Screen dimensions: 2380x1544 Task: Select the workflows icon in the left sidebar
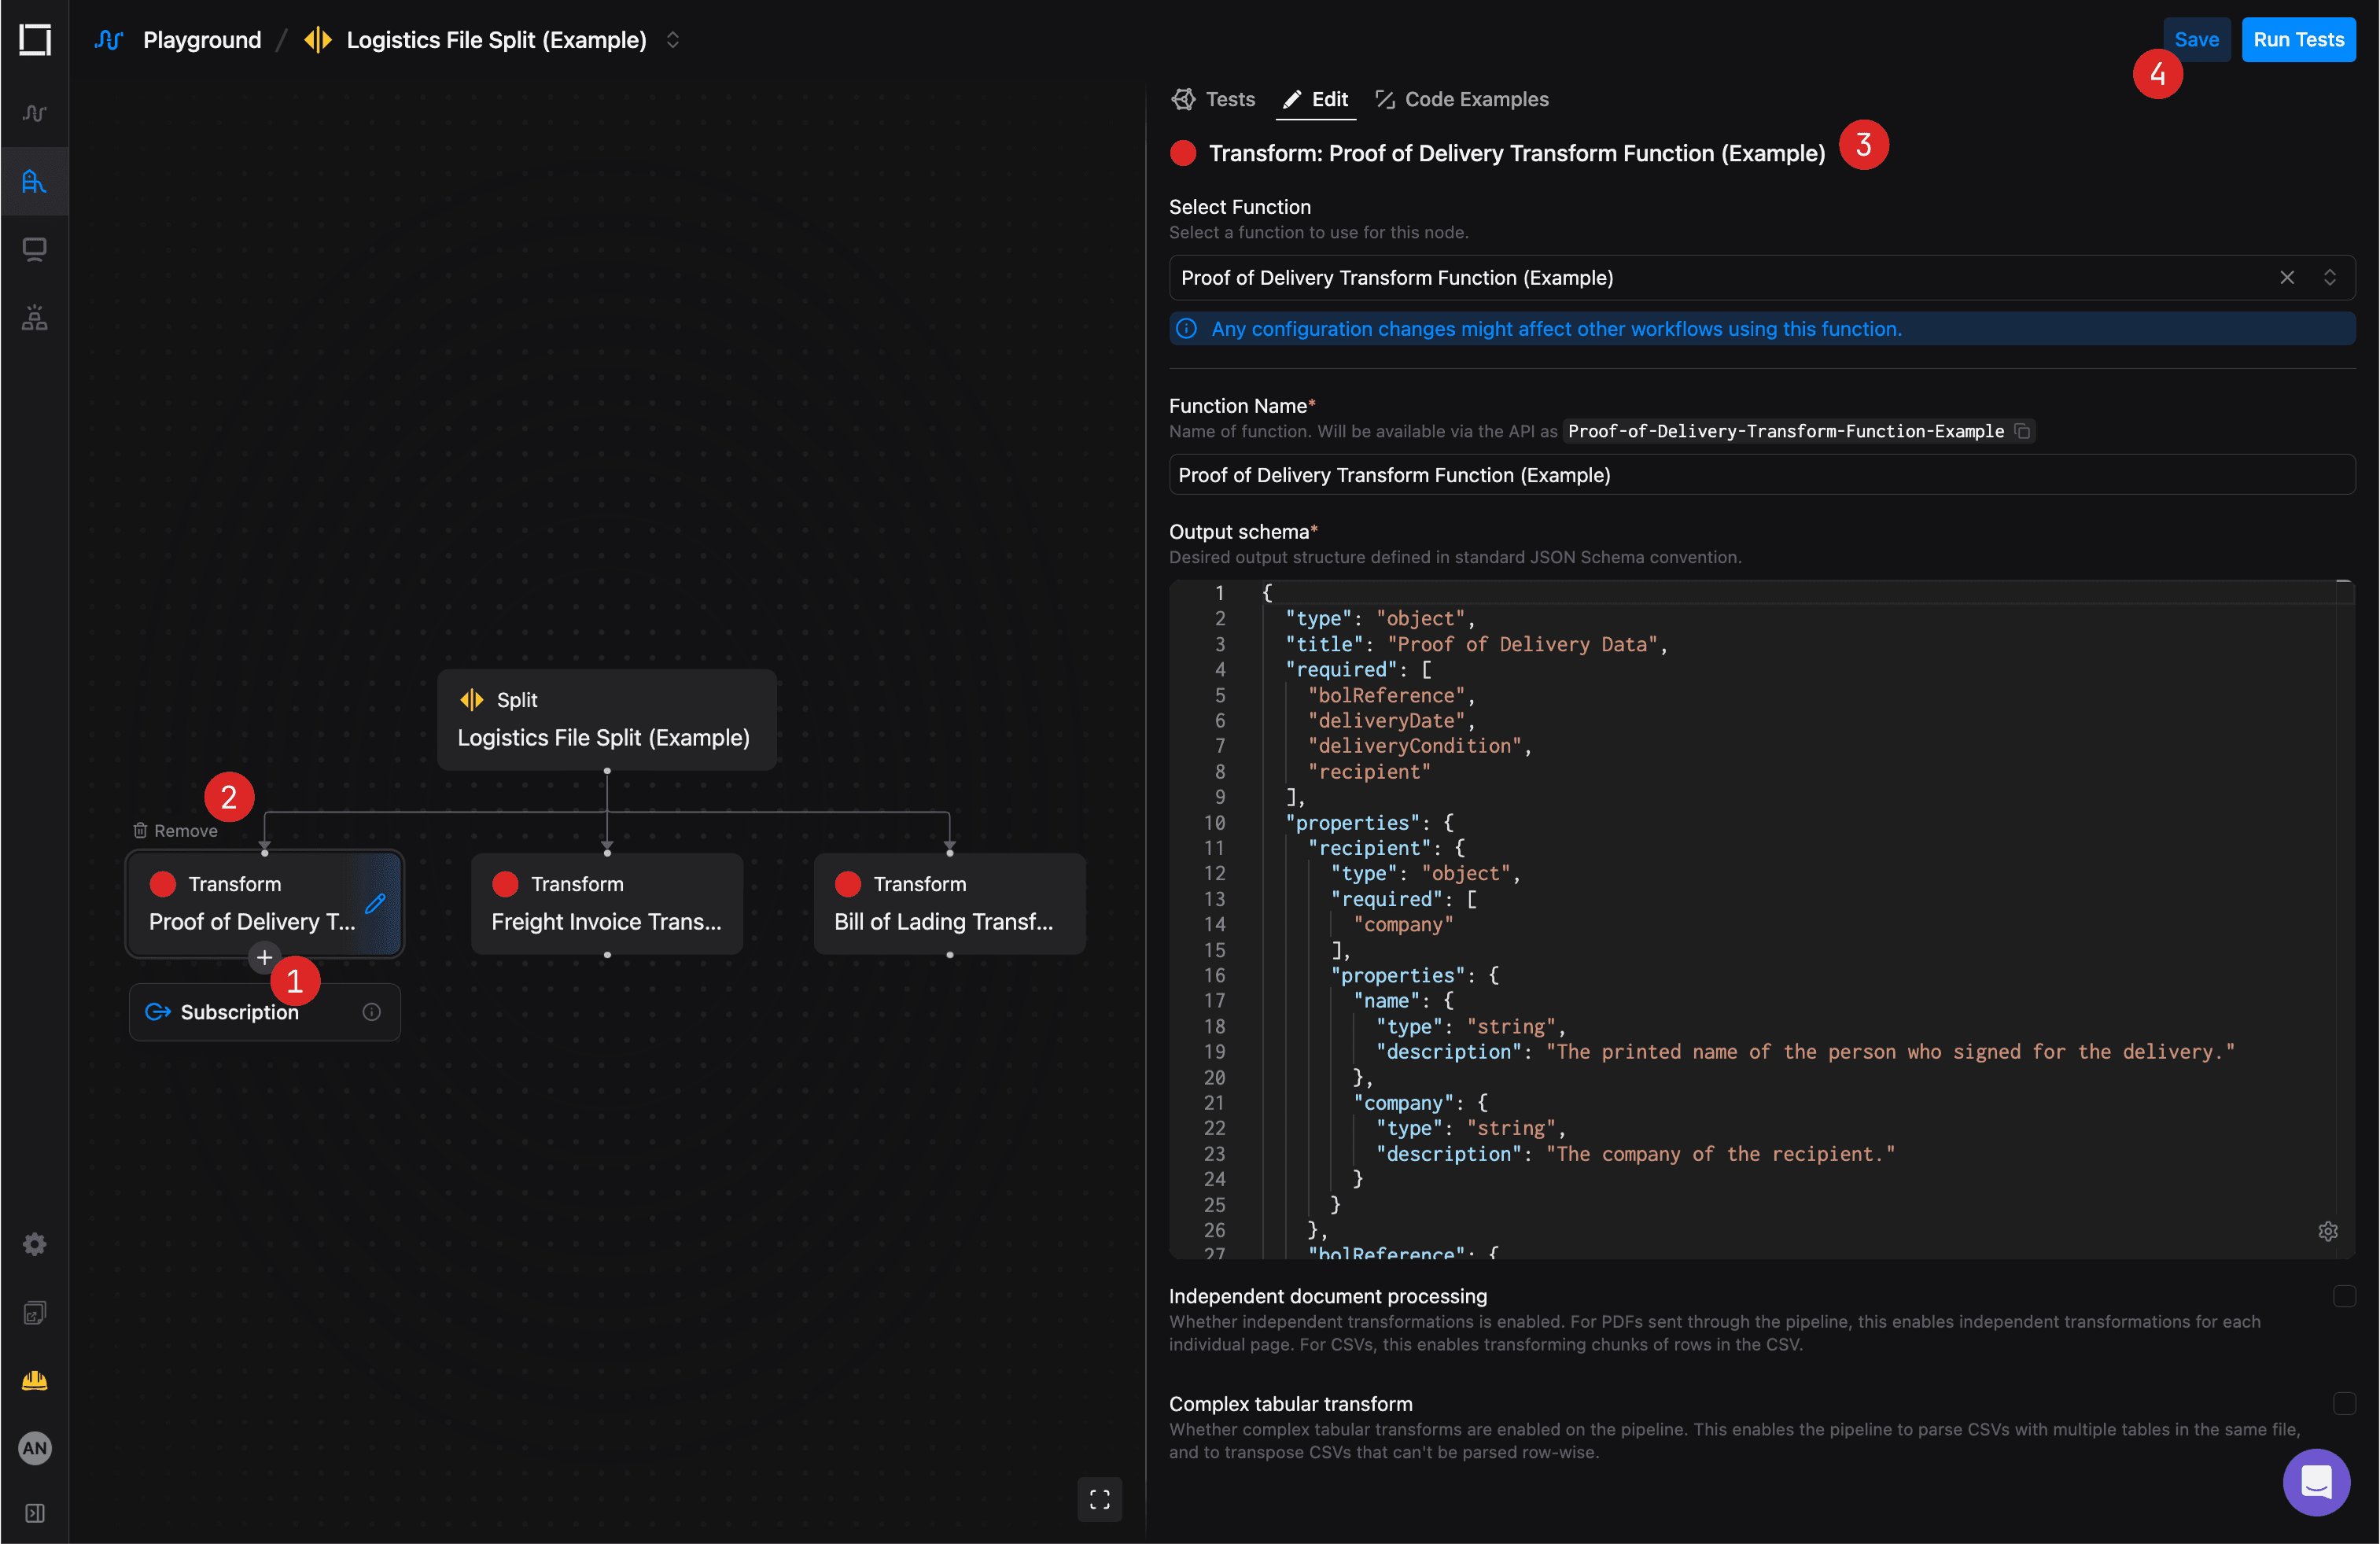point(35,181)
